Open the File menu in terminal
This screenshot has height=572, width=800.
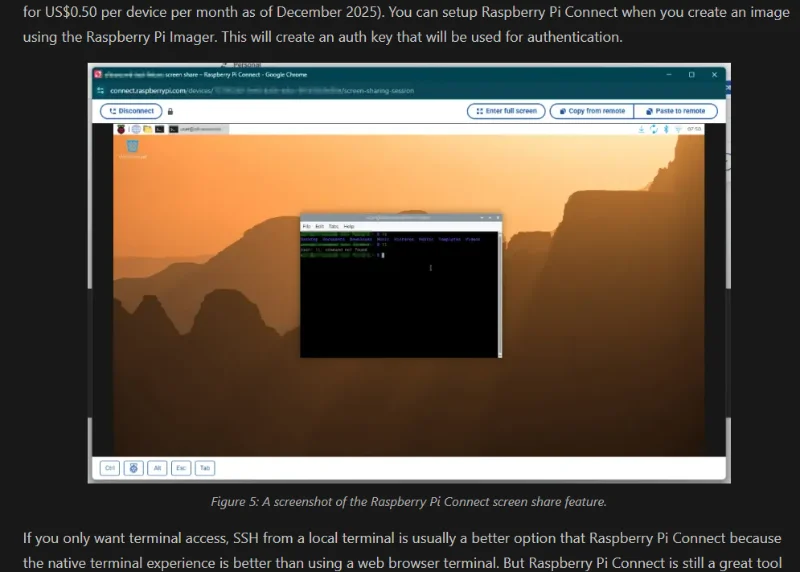[x=308, y=227]
